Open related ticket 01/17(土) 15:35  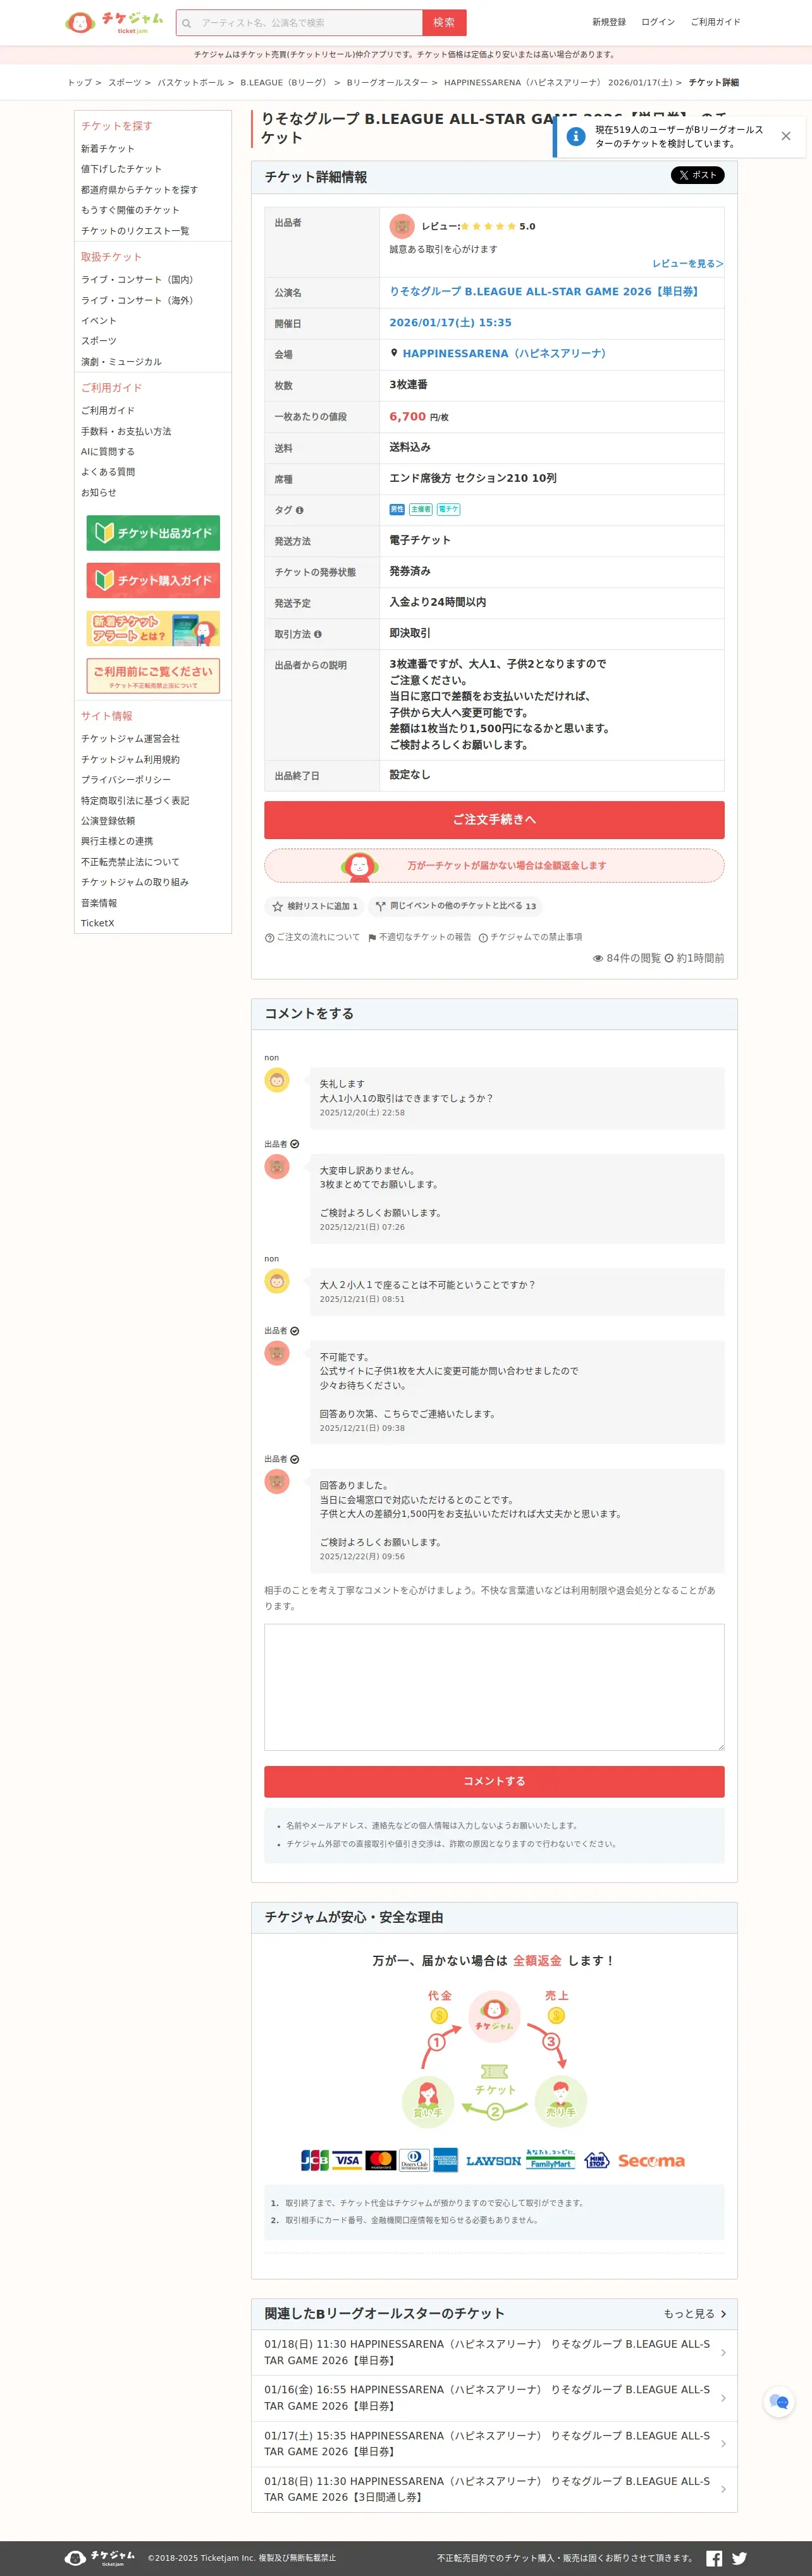[x=494, y=2444]
